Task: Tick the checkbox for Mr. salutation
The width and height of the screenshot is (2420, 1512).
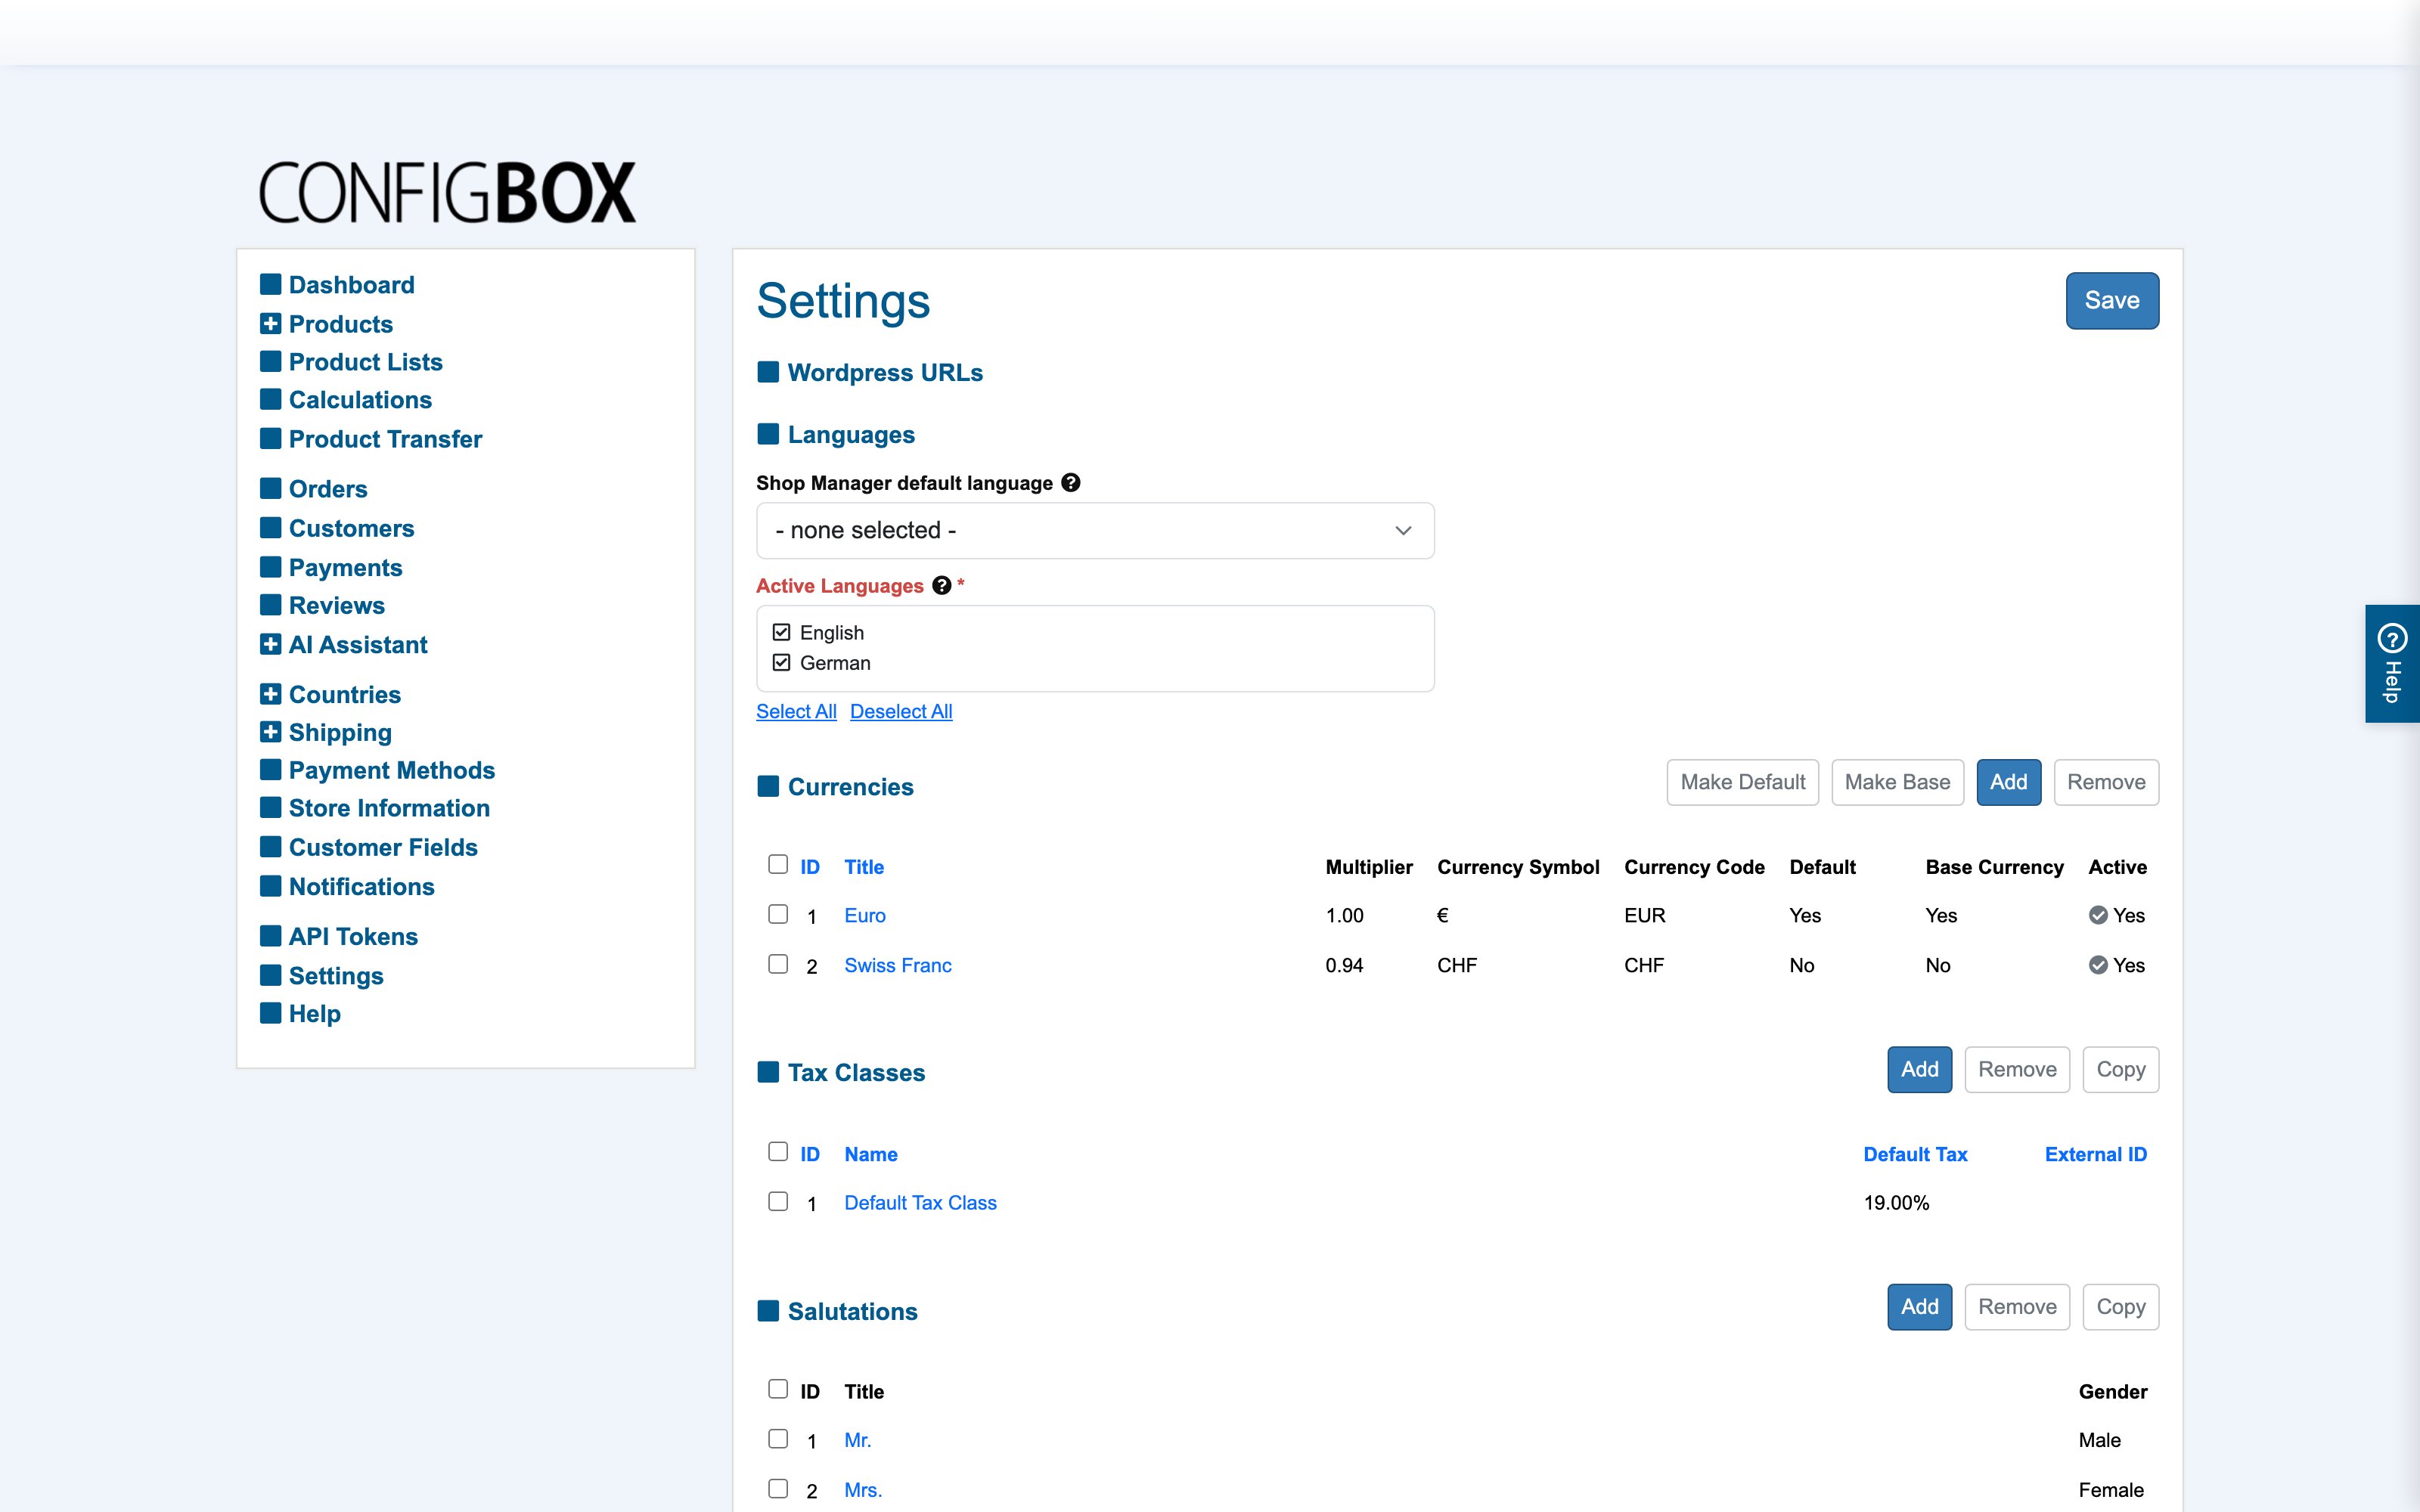Action: pyautogui.click(x=778, y=1439)
